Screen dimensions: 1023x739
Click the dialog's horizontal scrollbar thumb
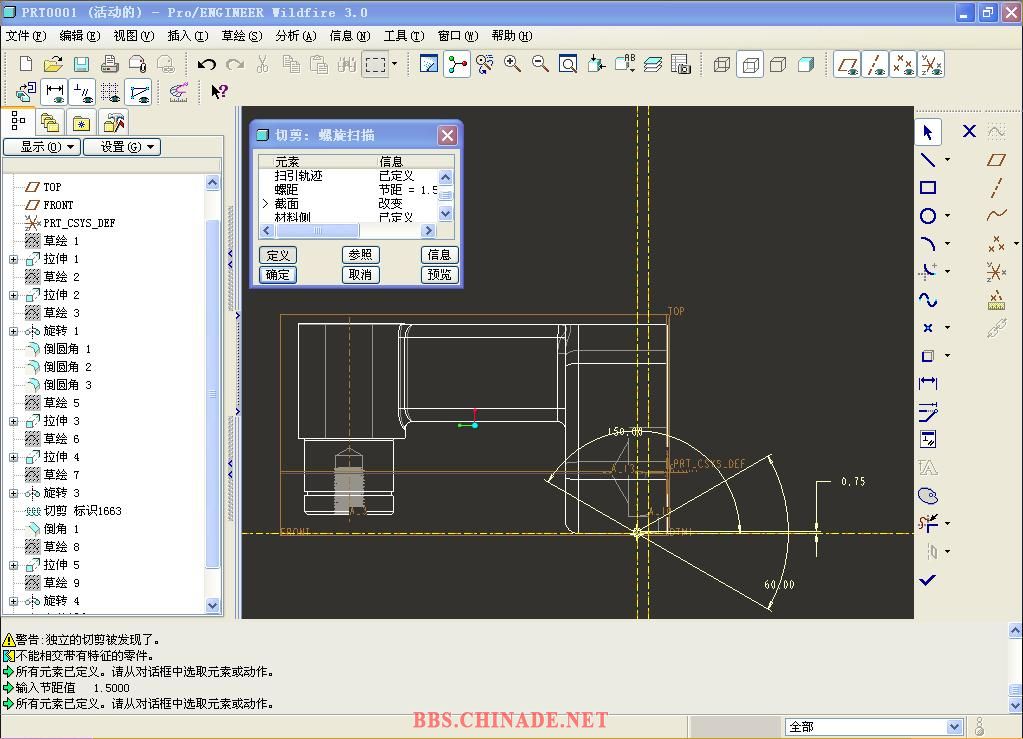click(x=317, y=230)
